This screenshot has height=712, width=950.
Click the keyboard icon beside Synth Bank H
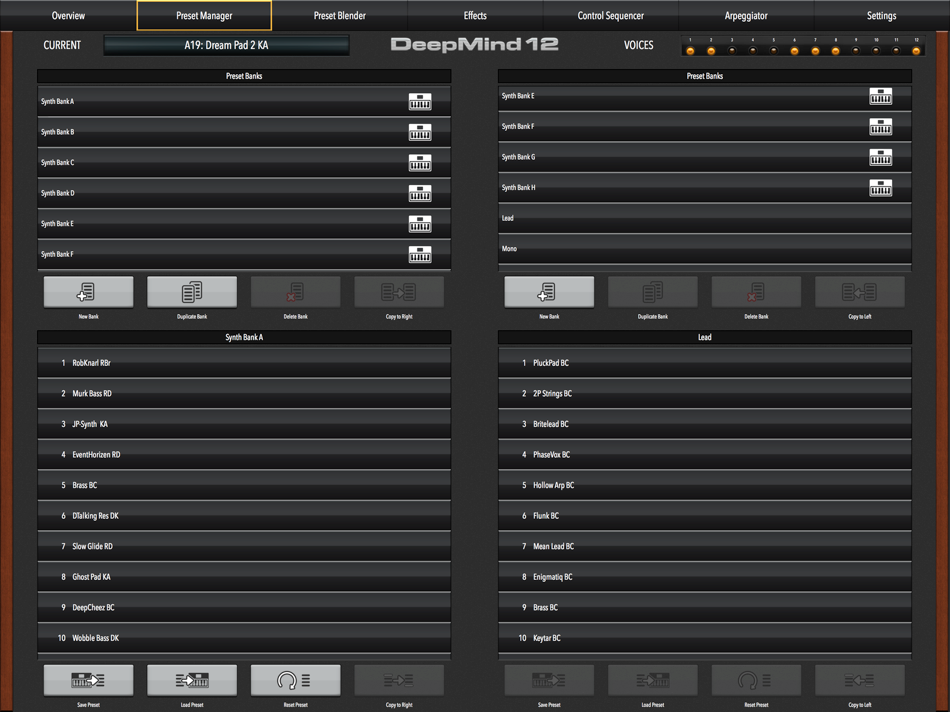point(880,187)
